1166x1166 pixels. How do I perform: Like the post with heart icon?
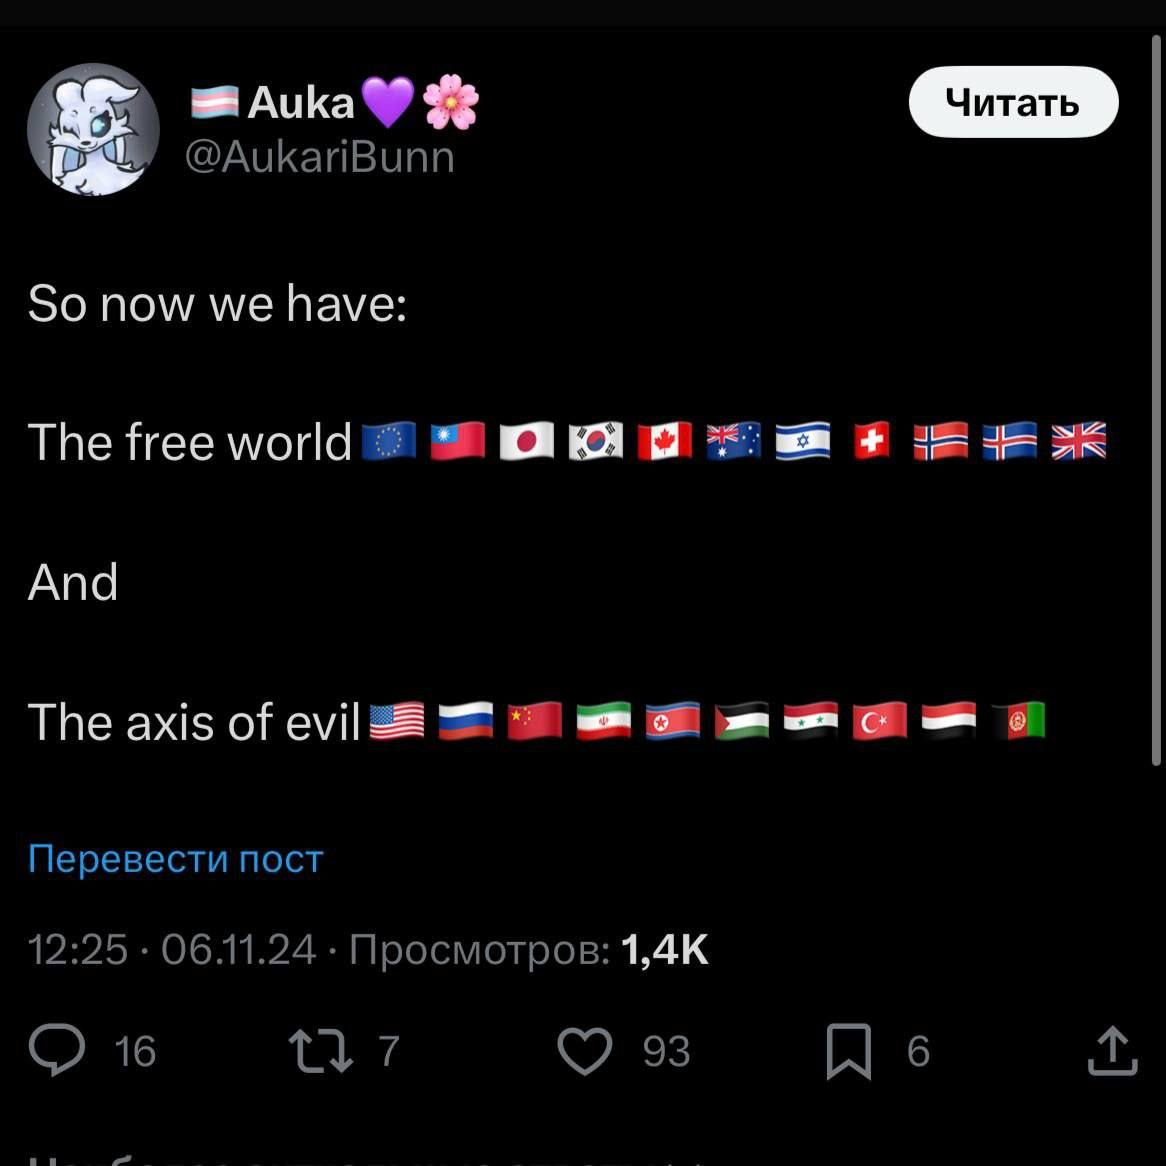[585, 1050]
